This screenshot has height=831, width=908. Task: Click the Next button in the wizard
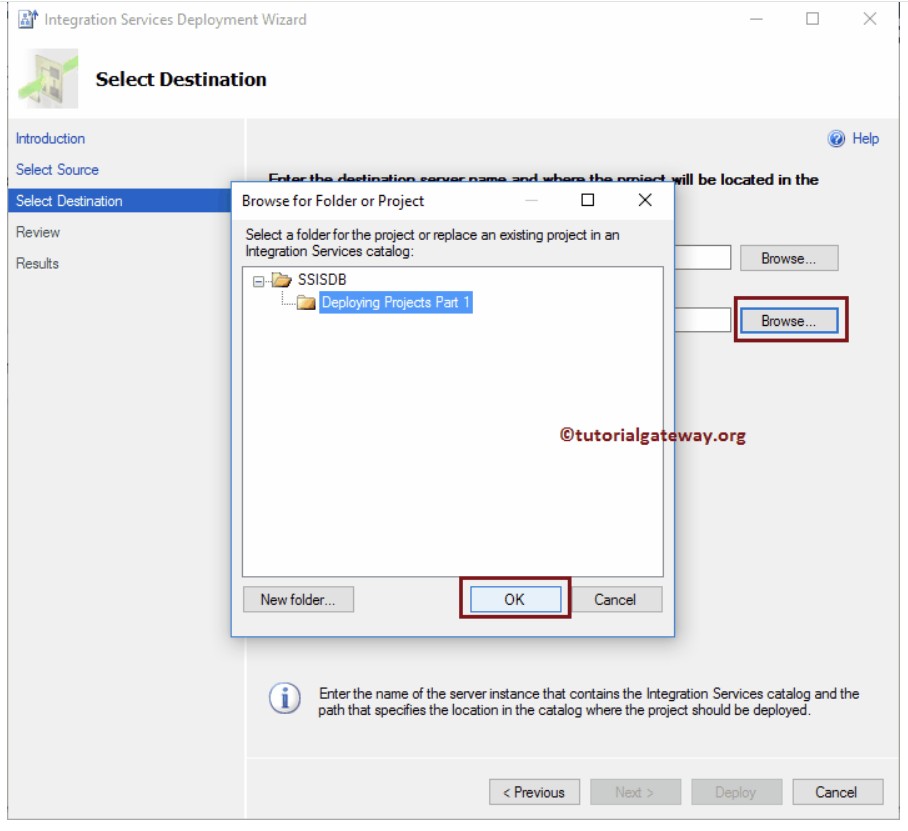(635, 792)
